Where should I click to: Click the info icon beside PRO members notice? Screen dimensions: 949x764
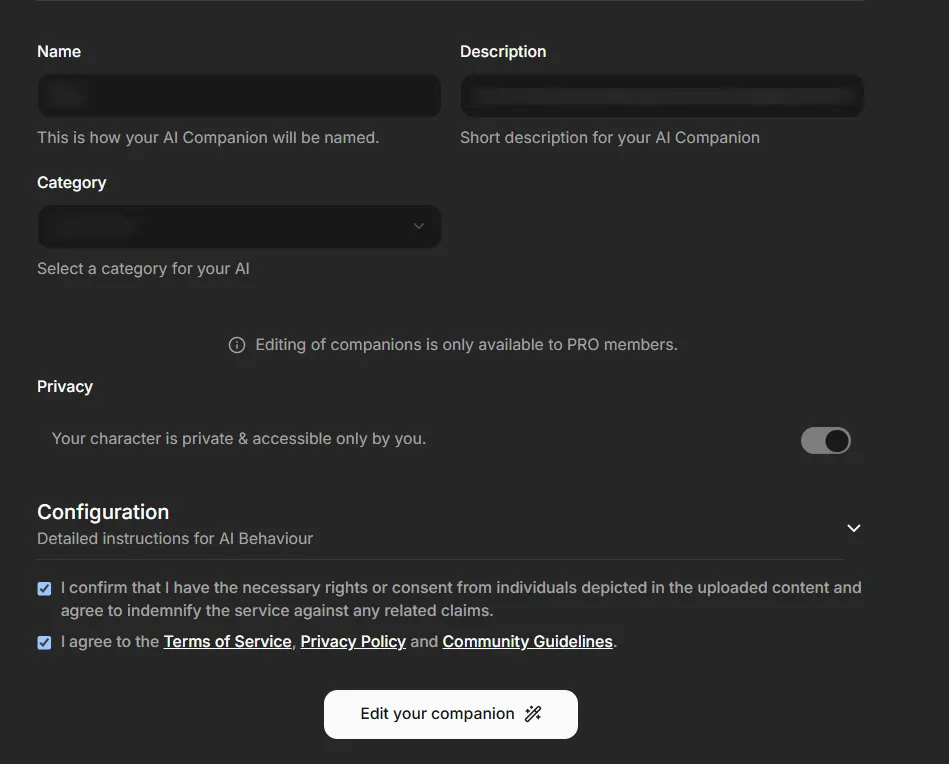point(237,345)
